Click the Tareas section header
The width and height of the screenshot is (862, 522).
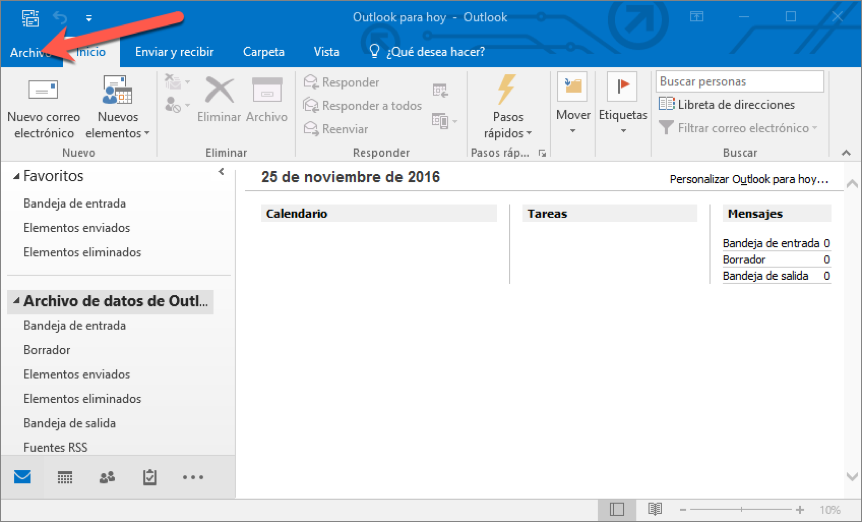pos(610,214)
